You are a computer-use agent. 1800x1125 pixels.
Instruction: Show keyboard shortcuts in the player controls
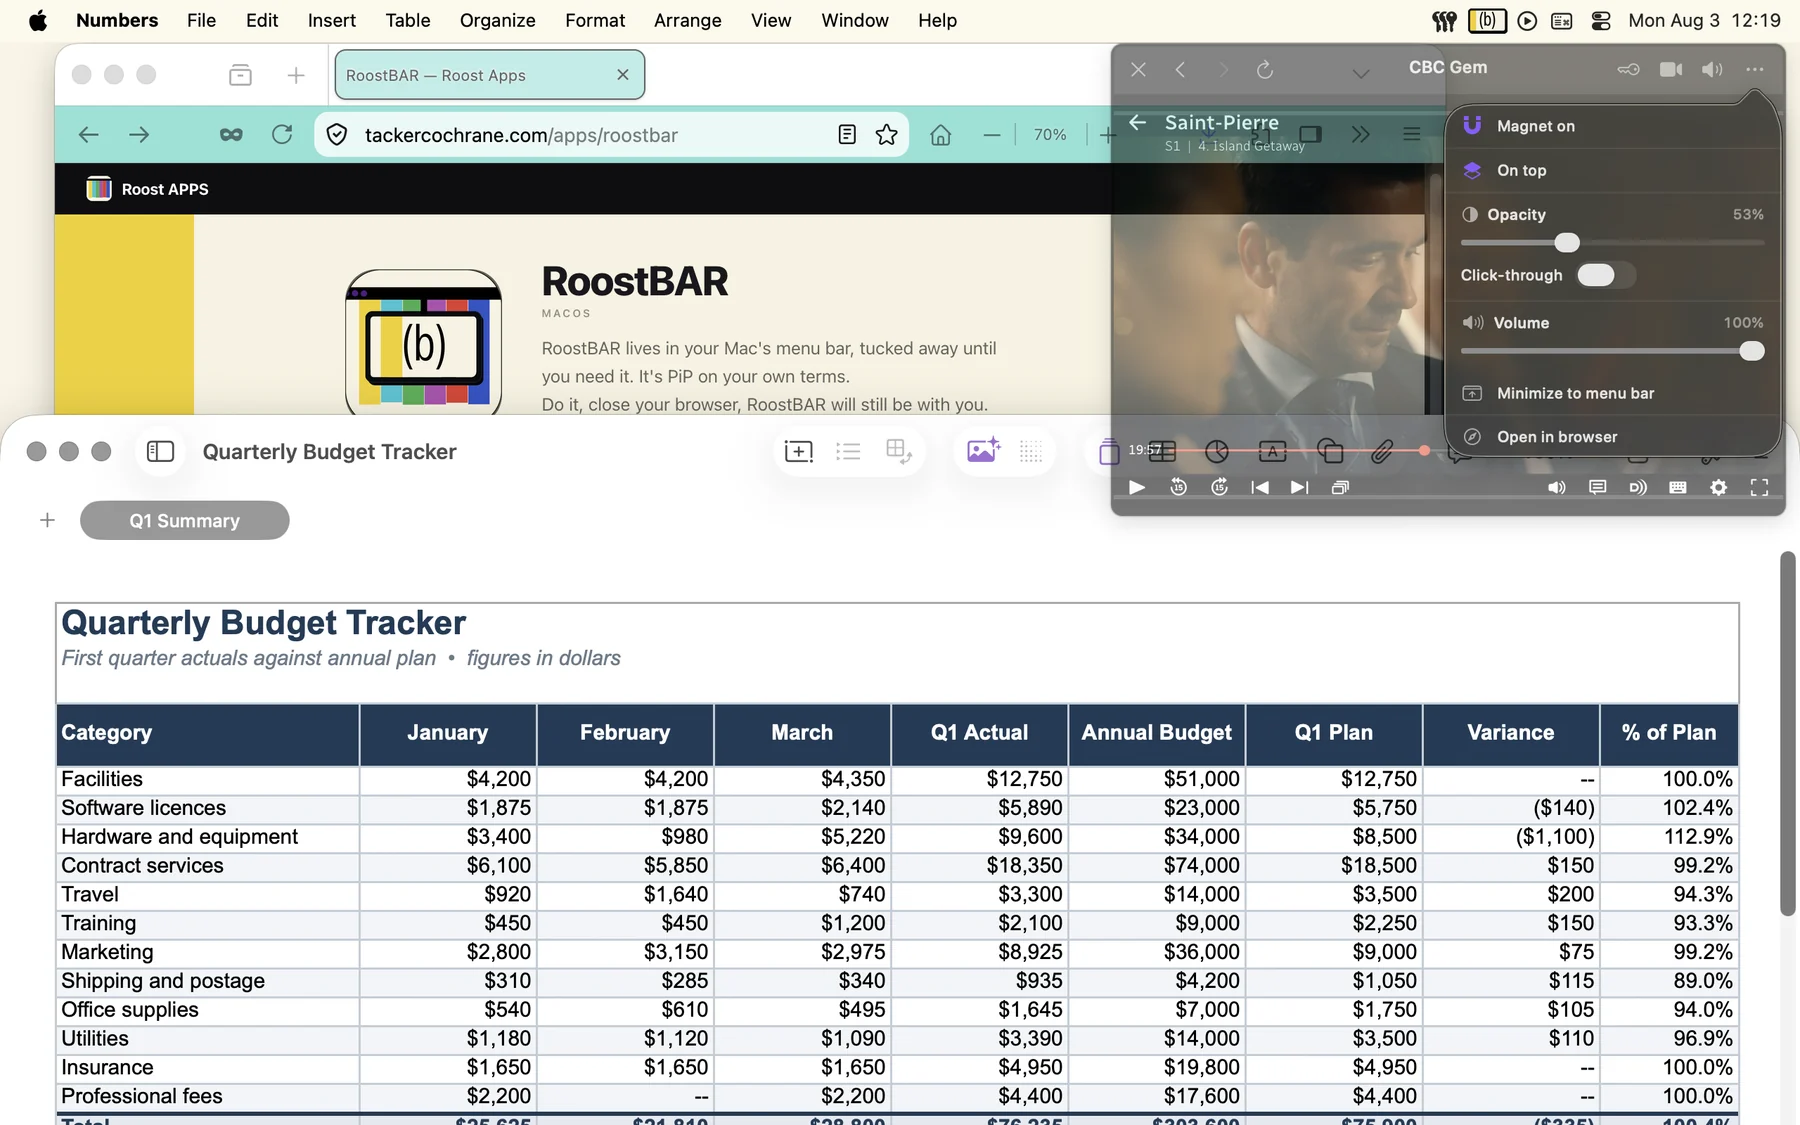click(1678, 487)
